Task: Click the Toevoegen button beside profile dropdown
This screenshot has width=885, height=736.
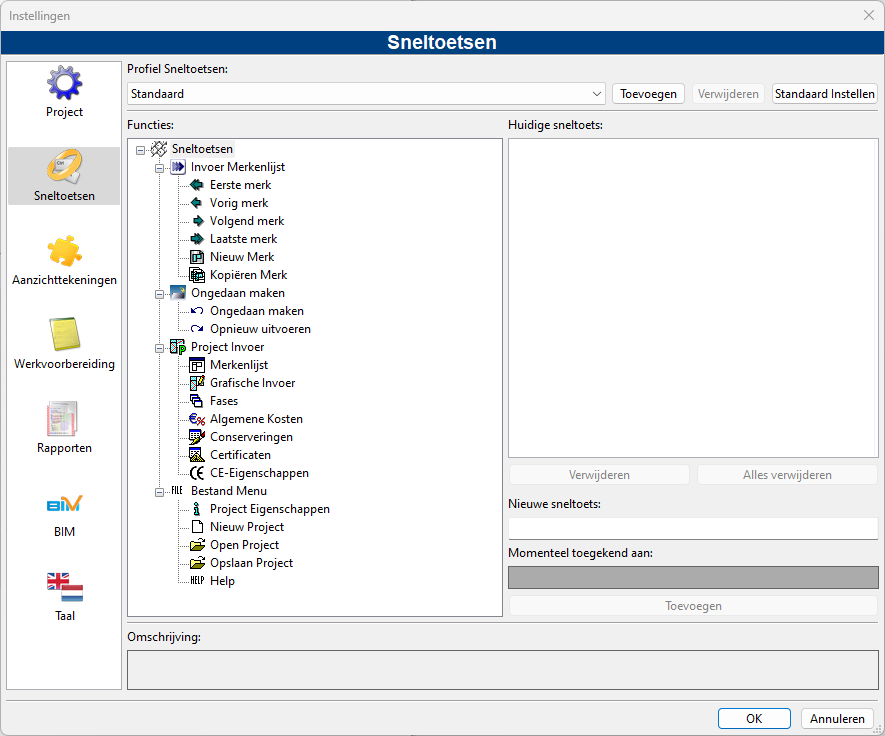Action: [648, 94]
